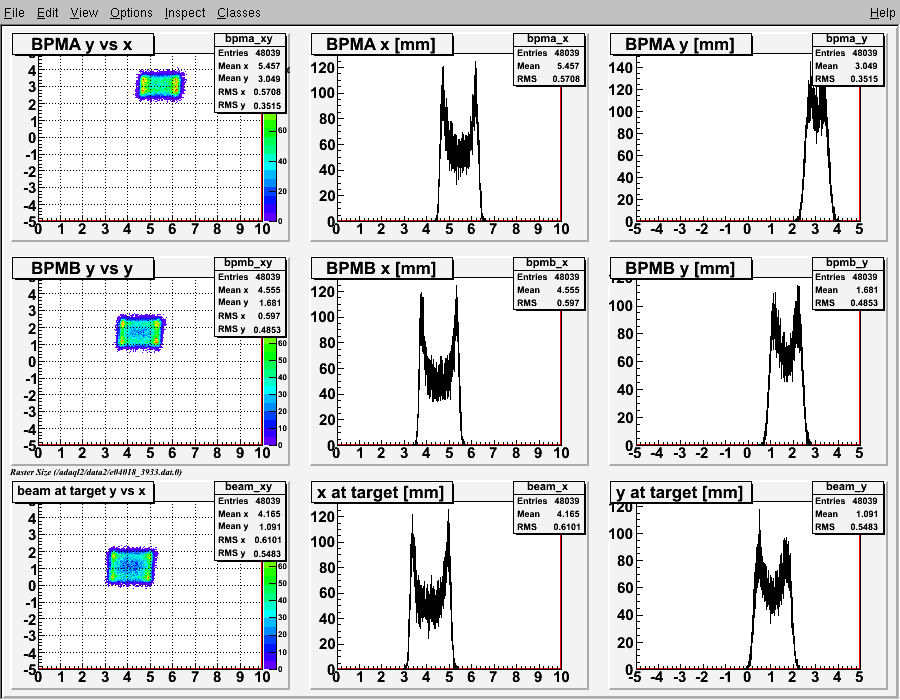
Task: Click 'RMS 0.5708' in bpma_x stats
Action: click(x=548, y=79)
